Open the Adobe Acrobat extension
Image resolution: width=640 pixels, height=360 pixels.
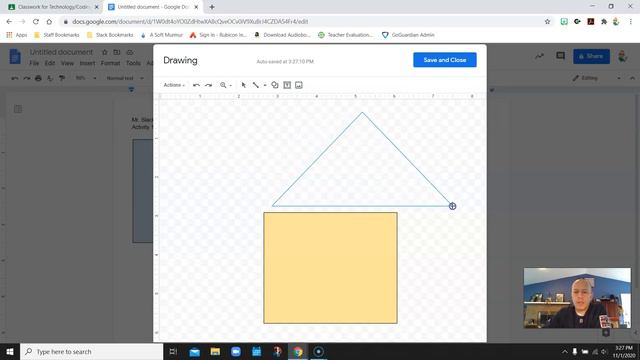click(591, 22)
